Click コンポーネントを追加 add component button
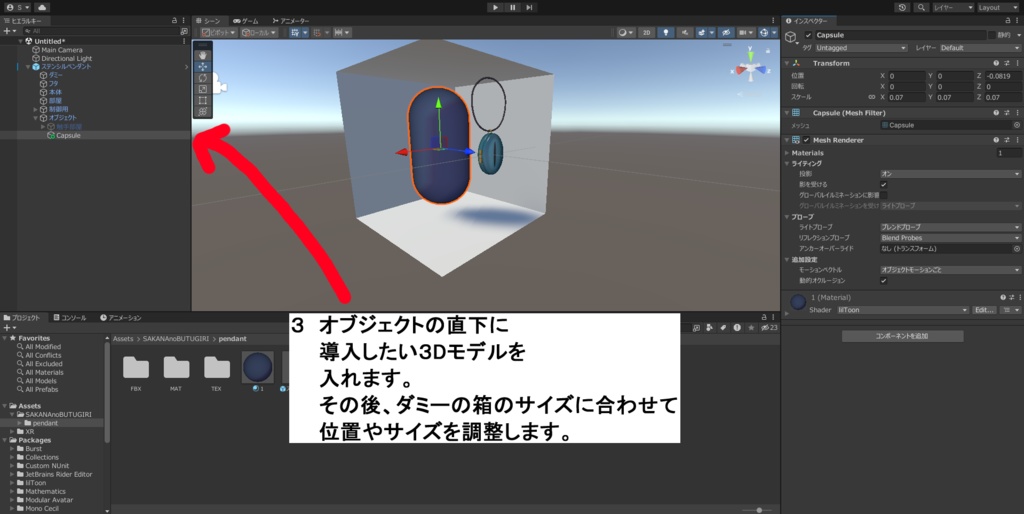This screenshot has width=1024, height=514. pyautogui.click(x=902, y=336)
